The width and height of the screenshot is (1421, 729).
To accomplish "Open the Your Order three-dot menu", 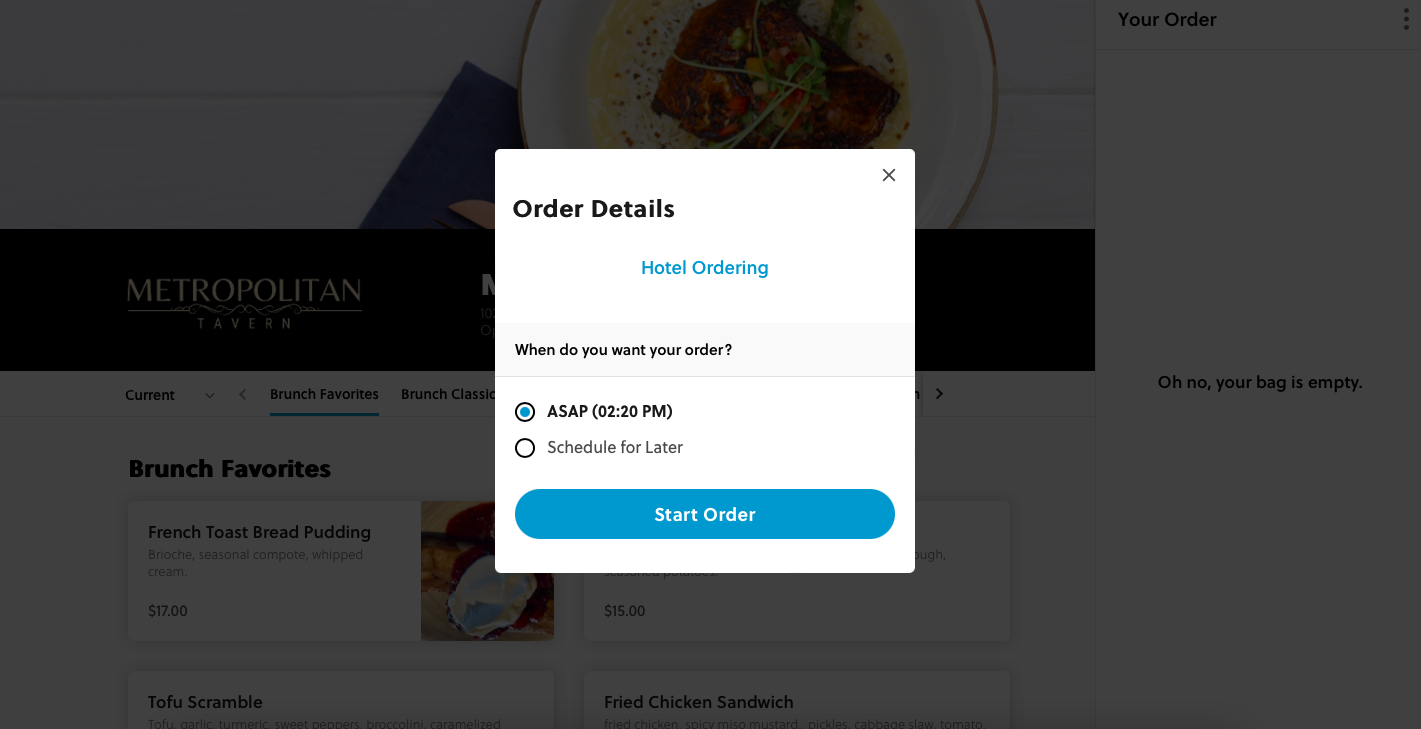I will tap(1406, 20).
